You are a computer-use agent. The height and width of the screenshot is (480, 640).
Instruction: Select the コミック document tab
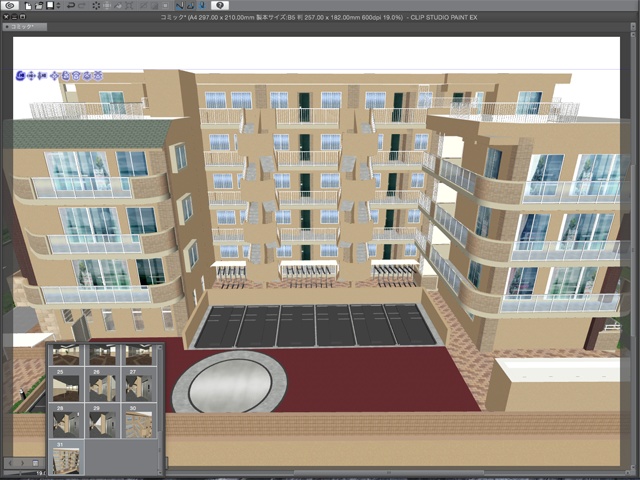(24, 27)
